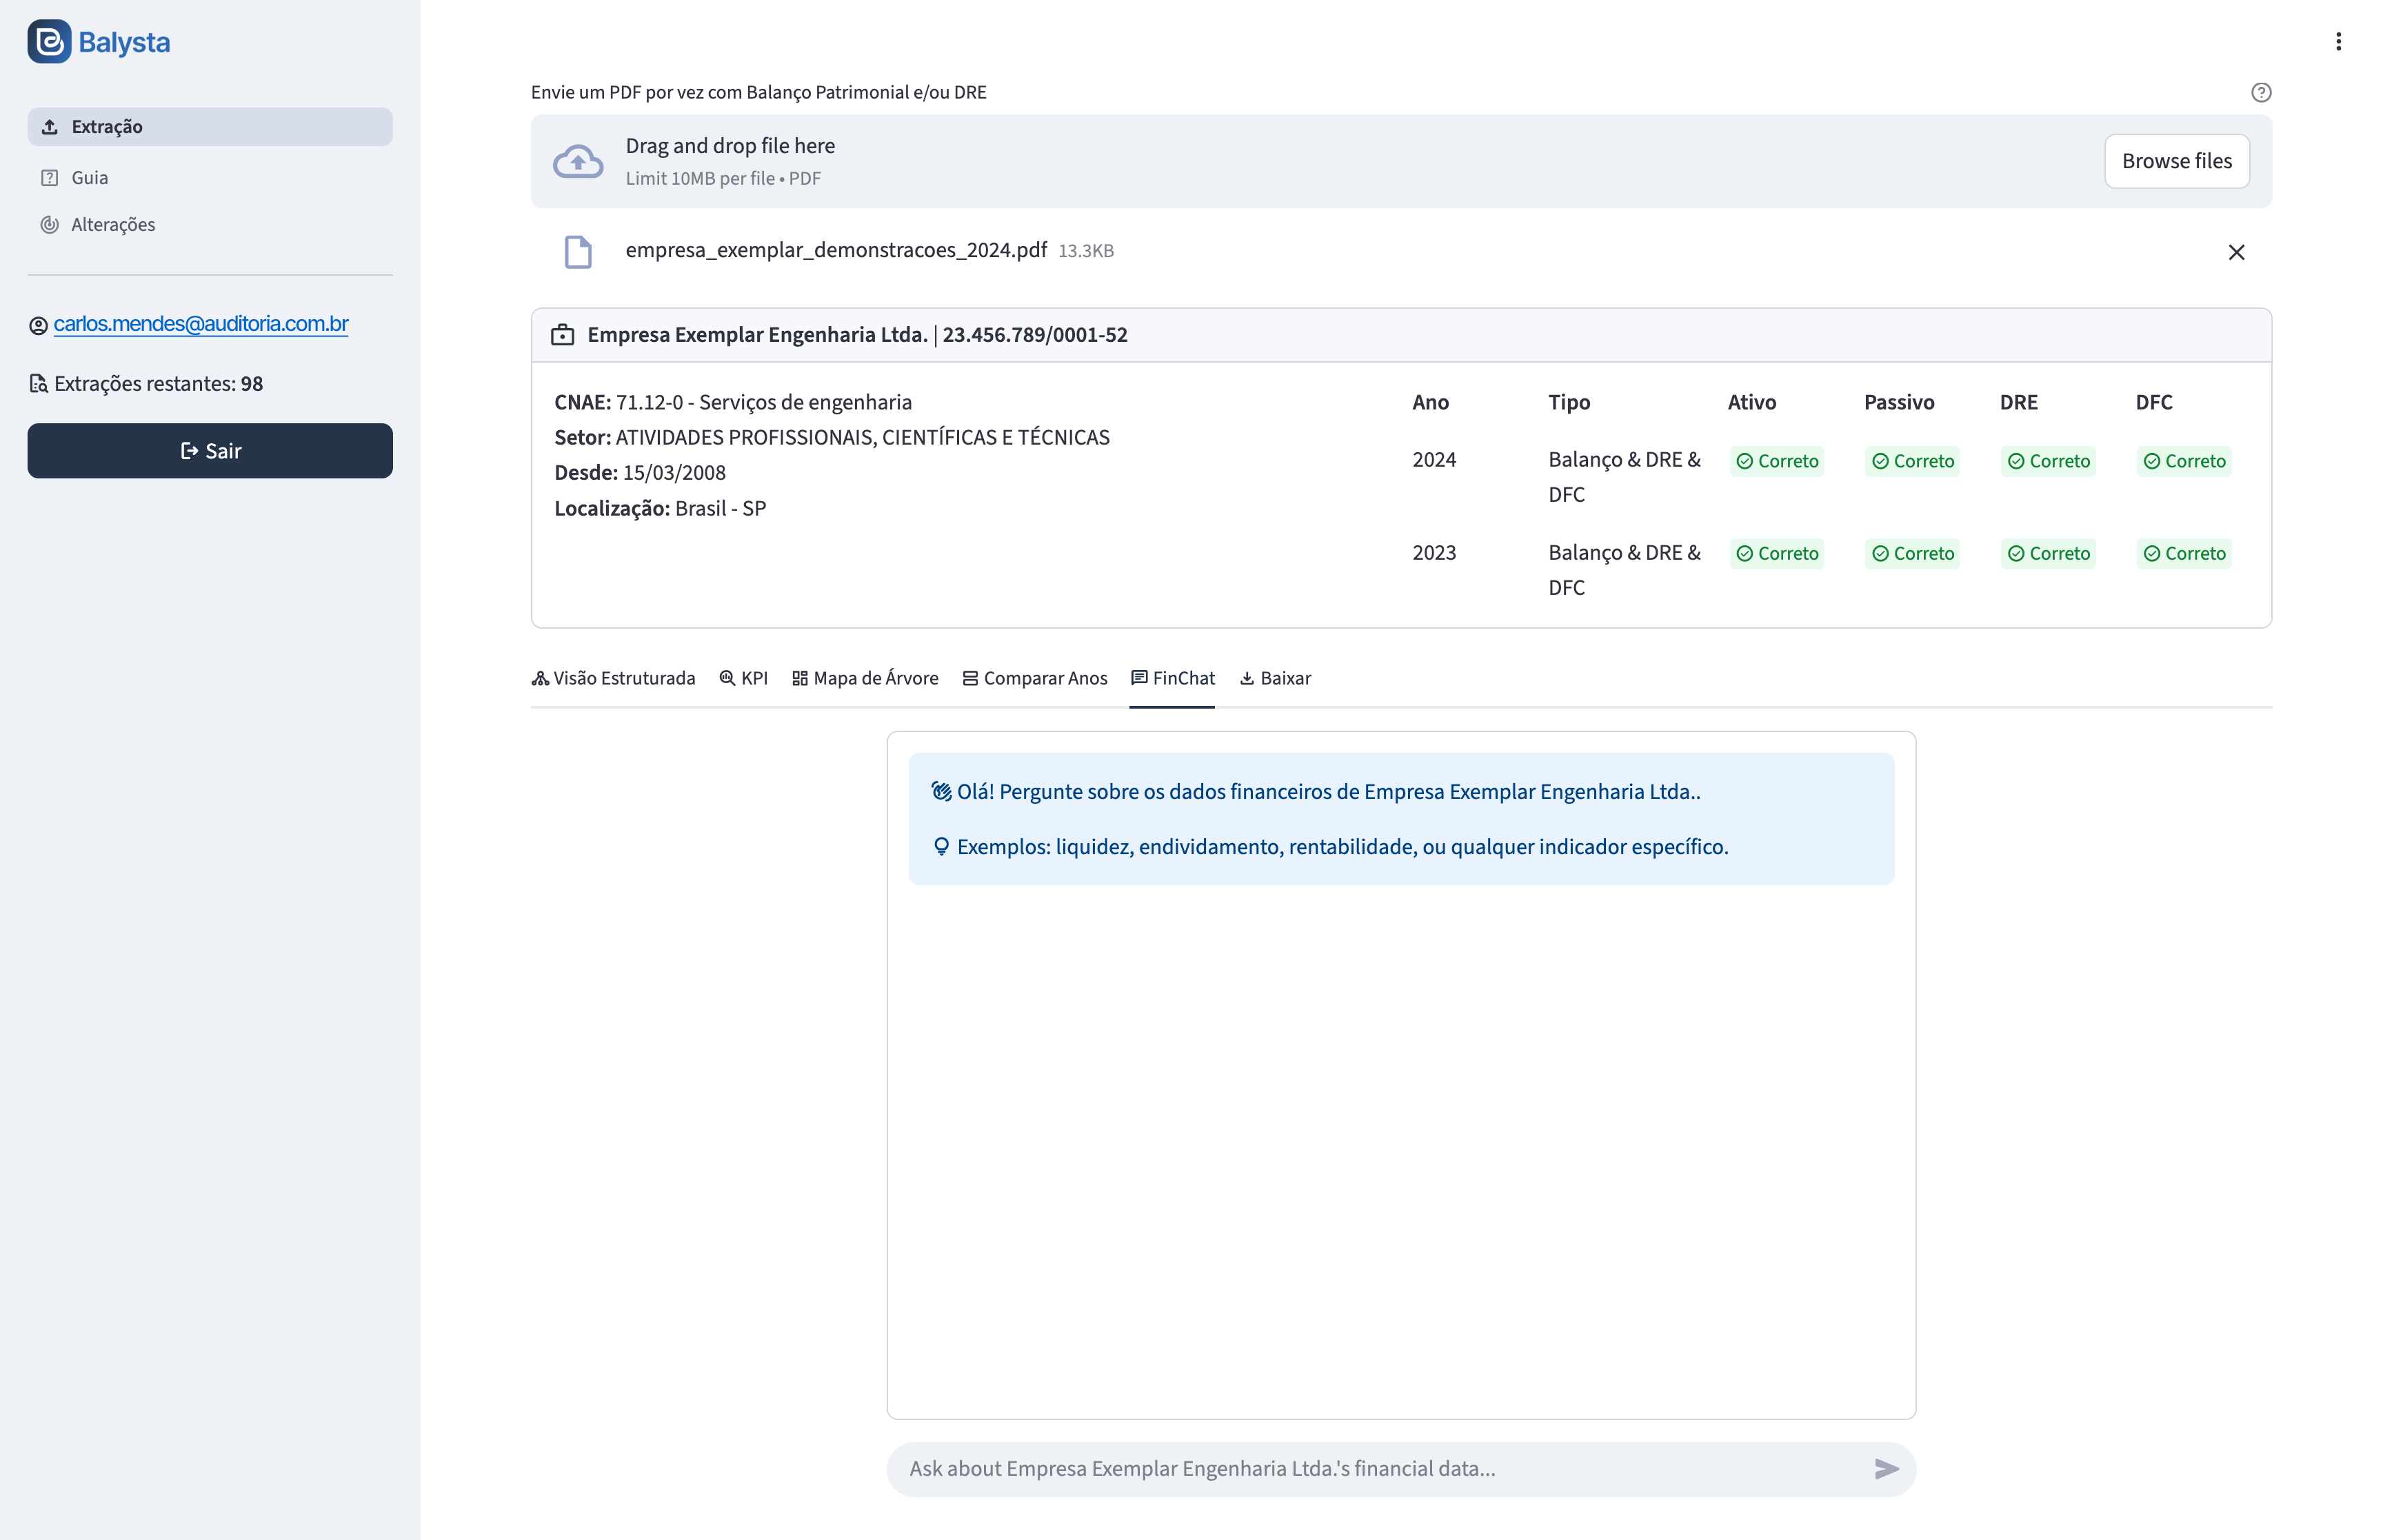This screenshot has width=2383, height=1540.
Task: Click the user account icon beside email
Action: [38, 326]
